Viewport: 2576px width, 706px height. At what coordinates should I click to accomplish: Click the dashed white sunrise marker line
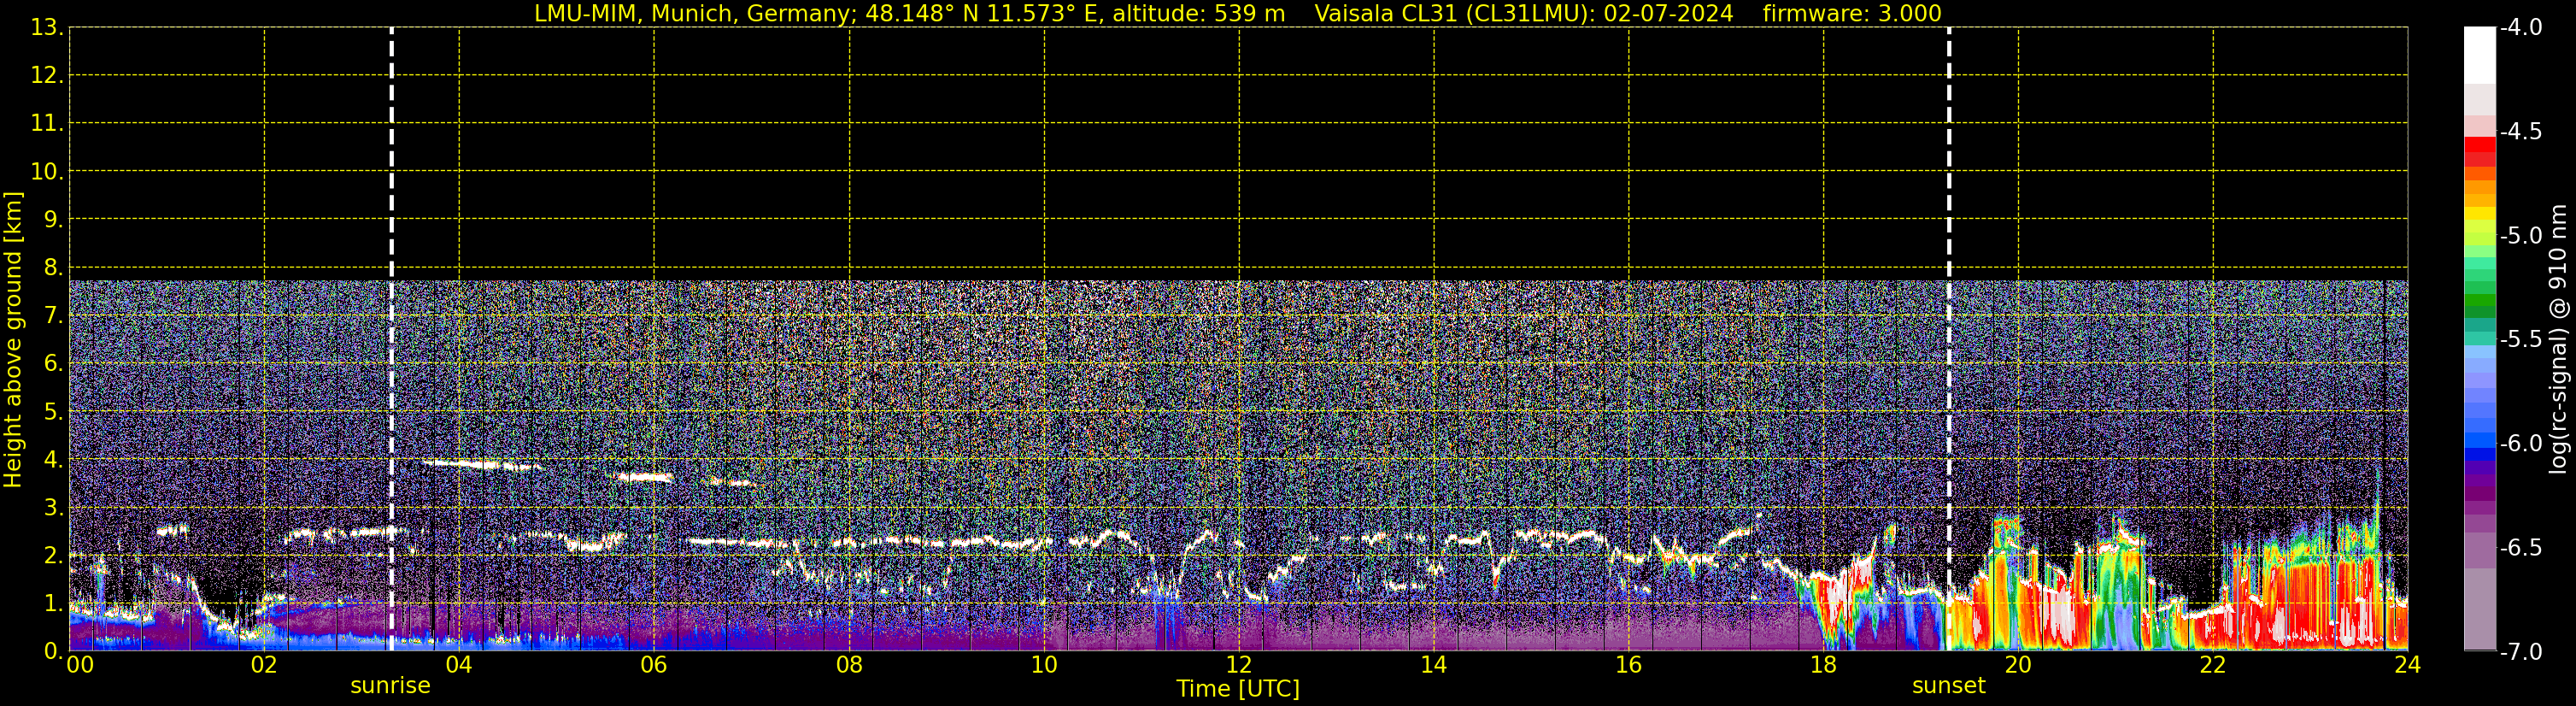coord(391,340)
